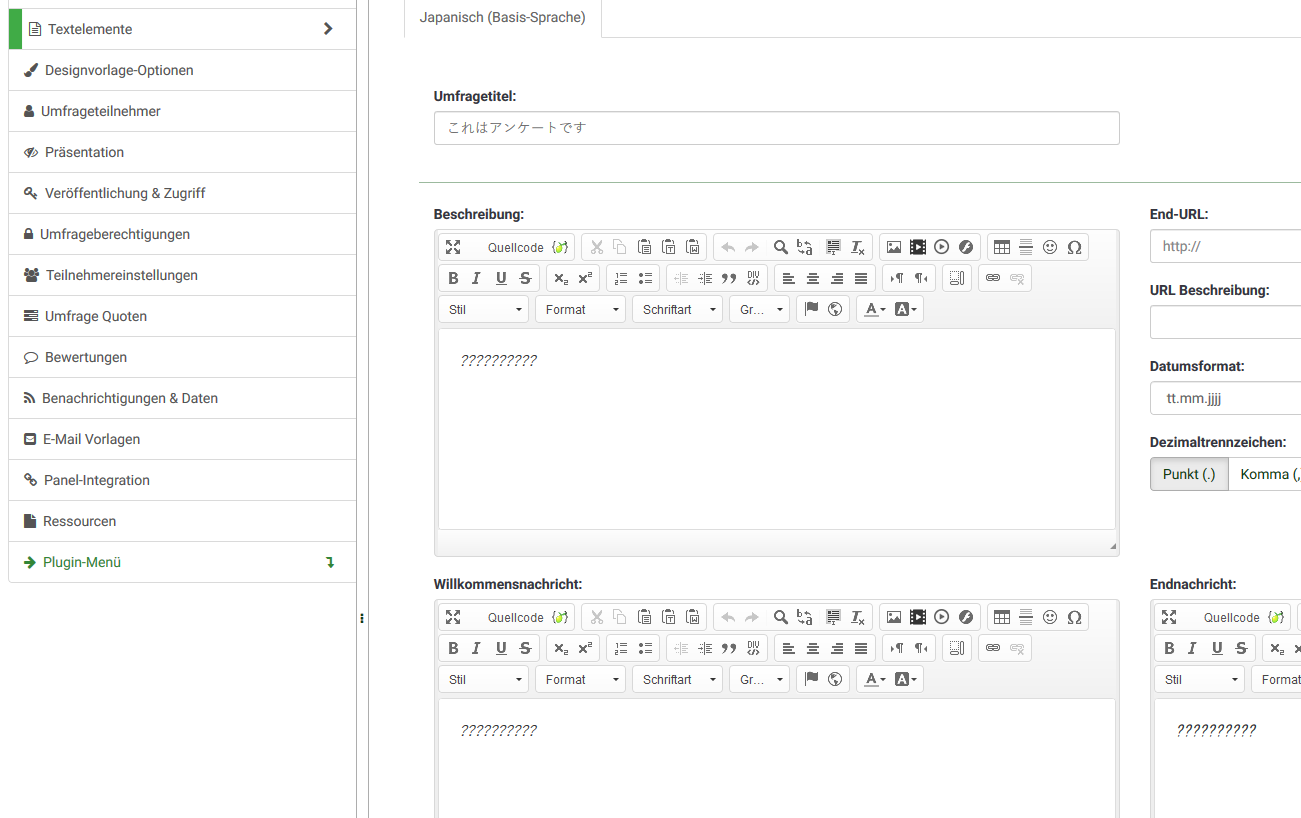Click the Copy icon in Beschreibung toolbar
The image size is (1301, 818).
tap(620, 247)
